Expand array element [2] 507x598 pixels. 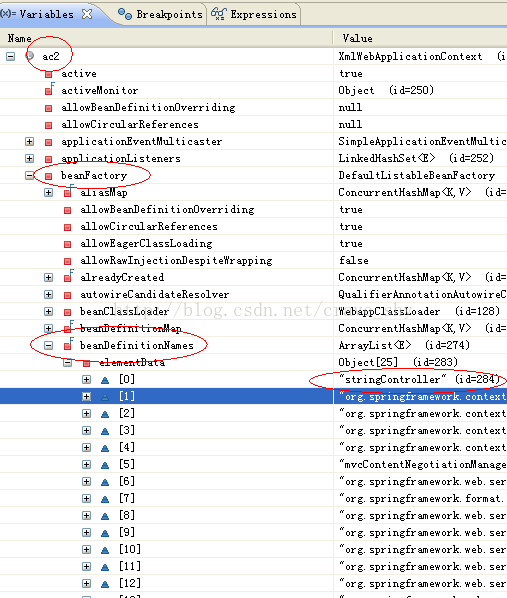pos(87,413)
